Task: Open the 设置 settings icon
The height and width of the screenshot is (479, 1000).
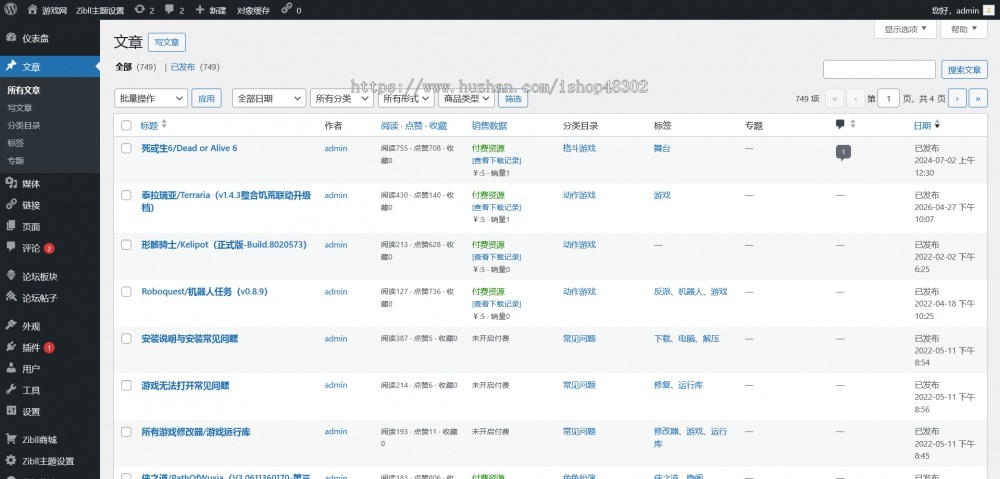Action: (x=11, y=411)
